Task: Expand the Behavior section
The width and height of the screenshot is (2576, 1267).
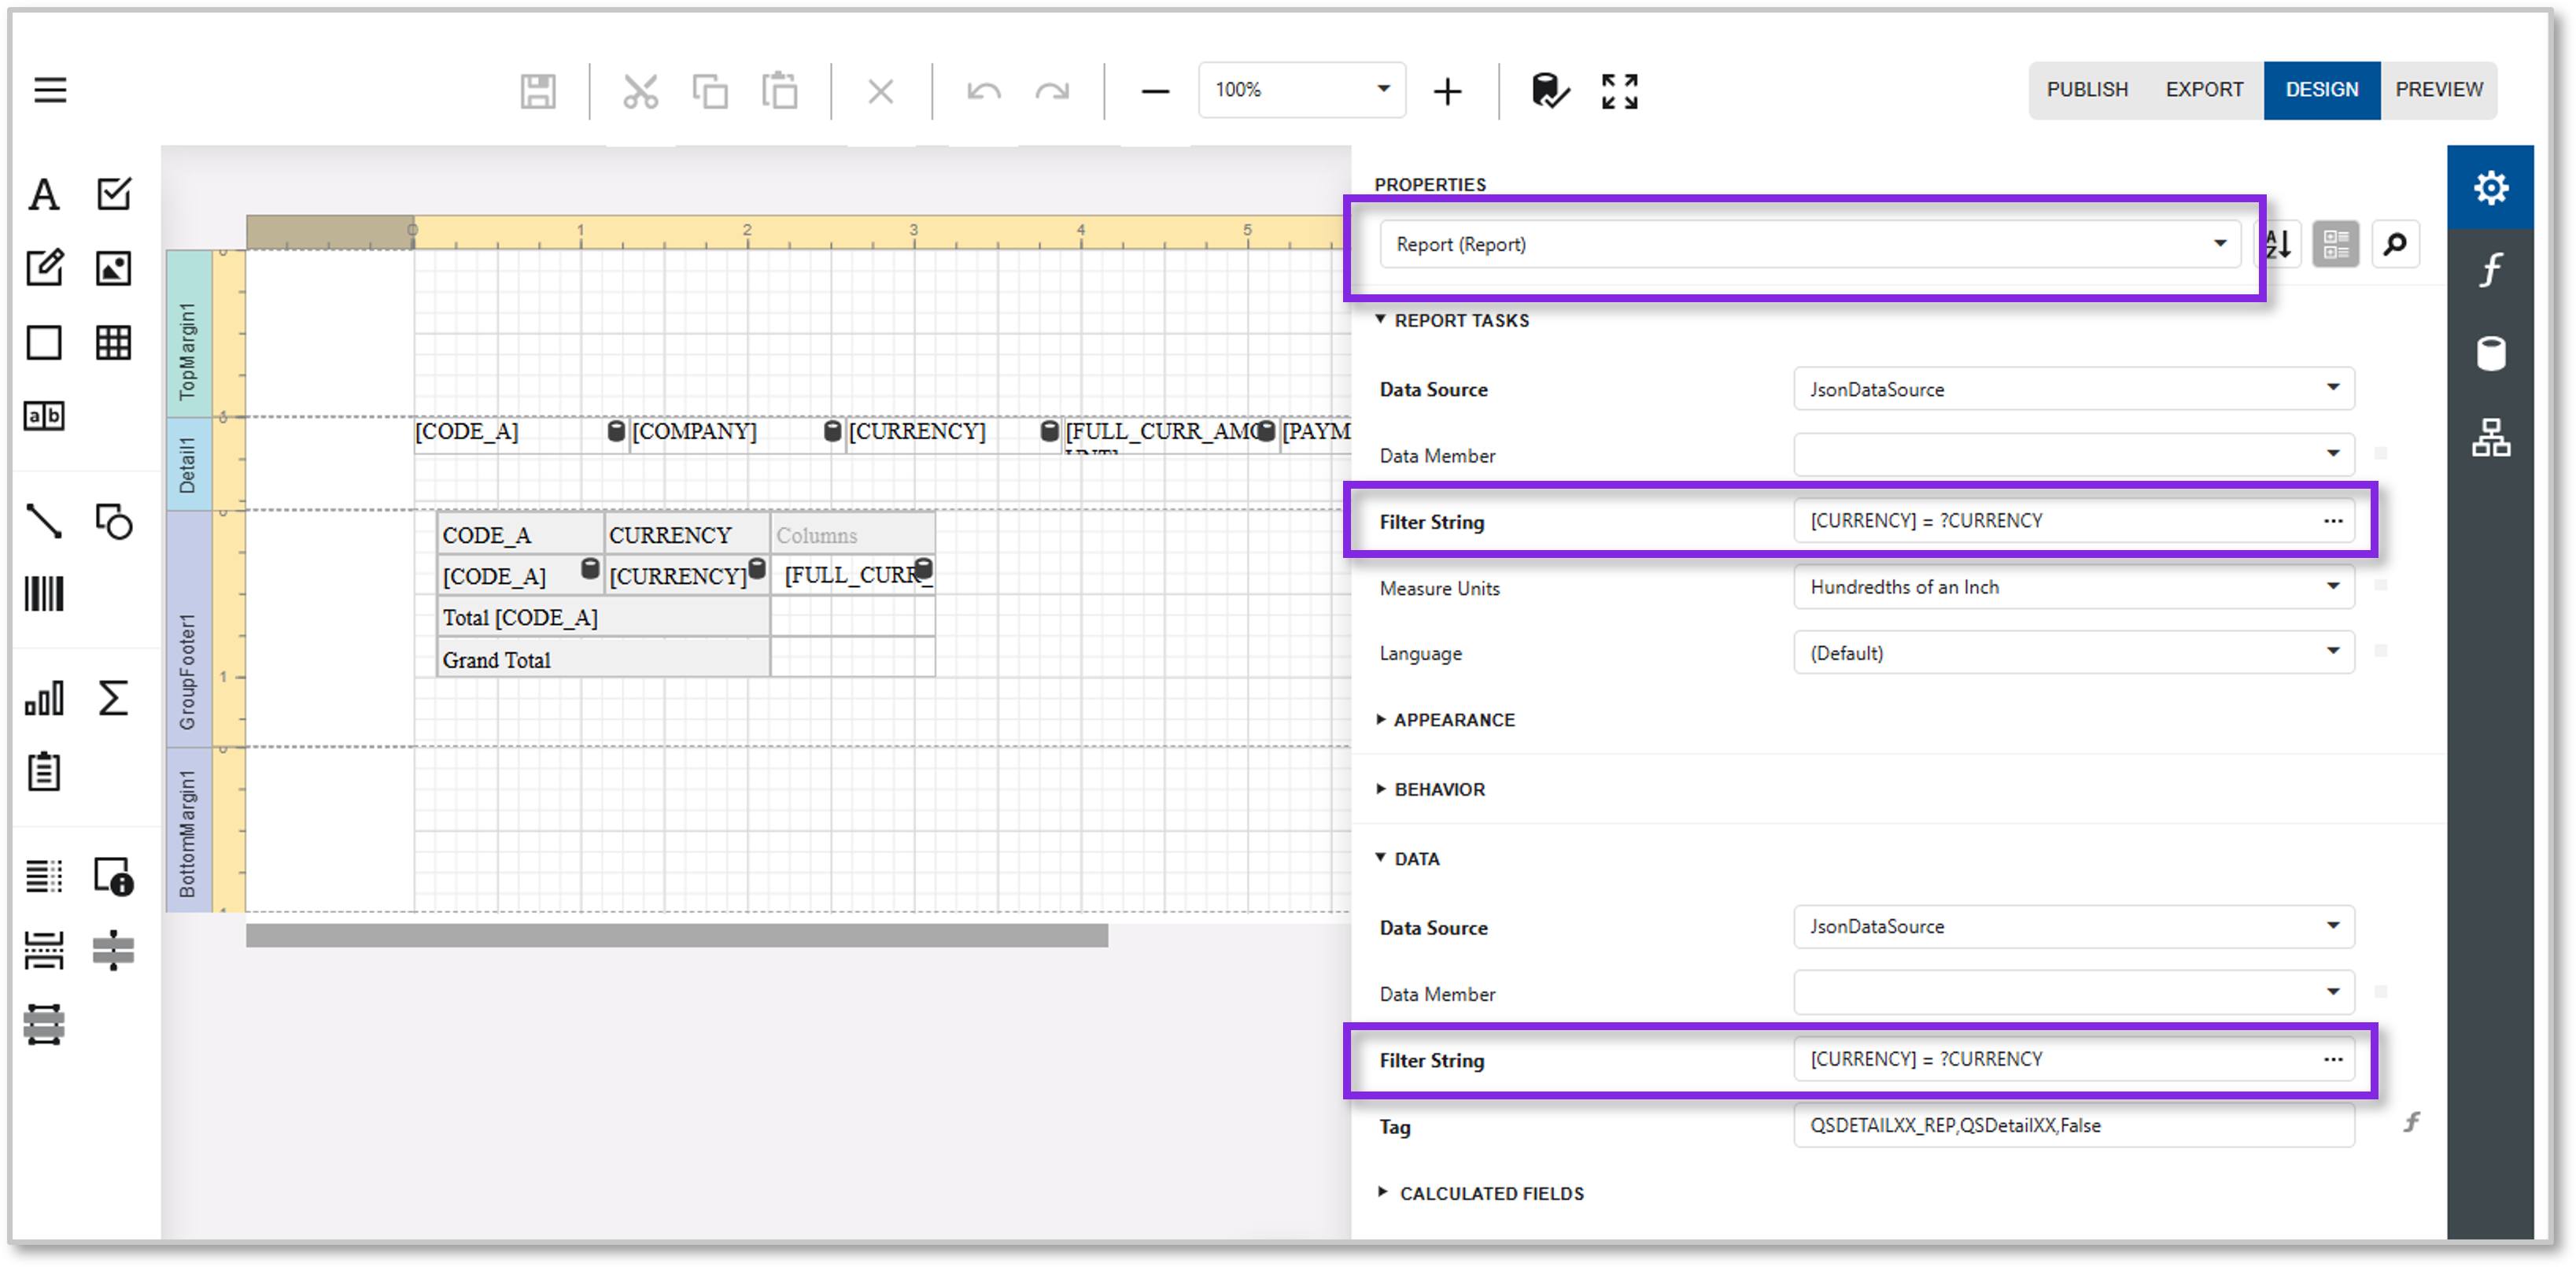Action: click(x=1431, y=790)
